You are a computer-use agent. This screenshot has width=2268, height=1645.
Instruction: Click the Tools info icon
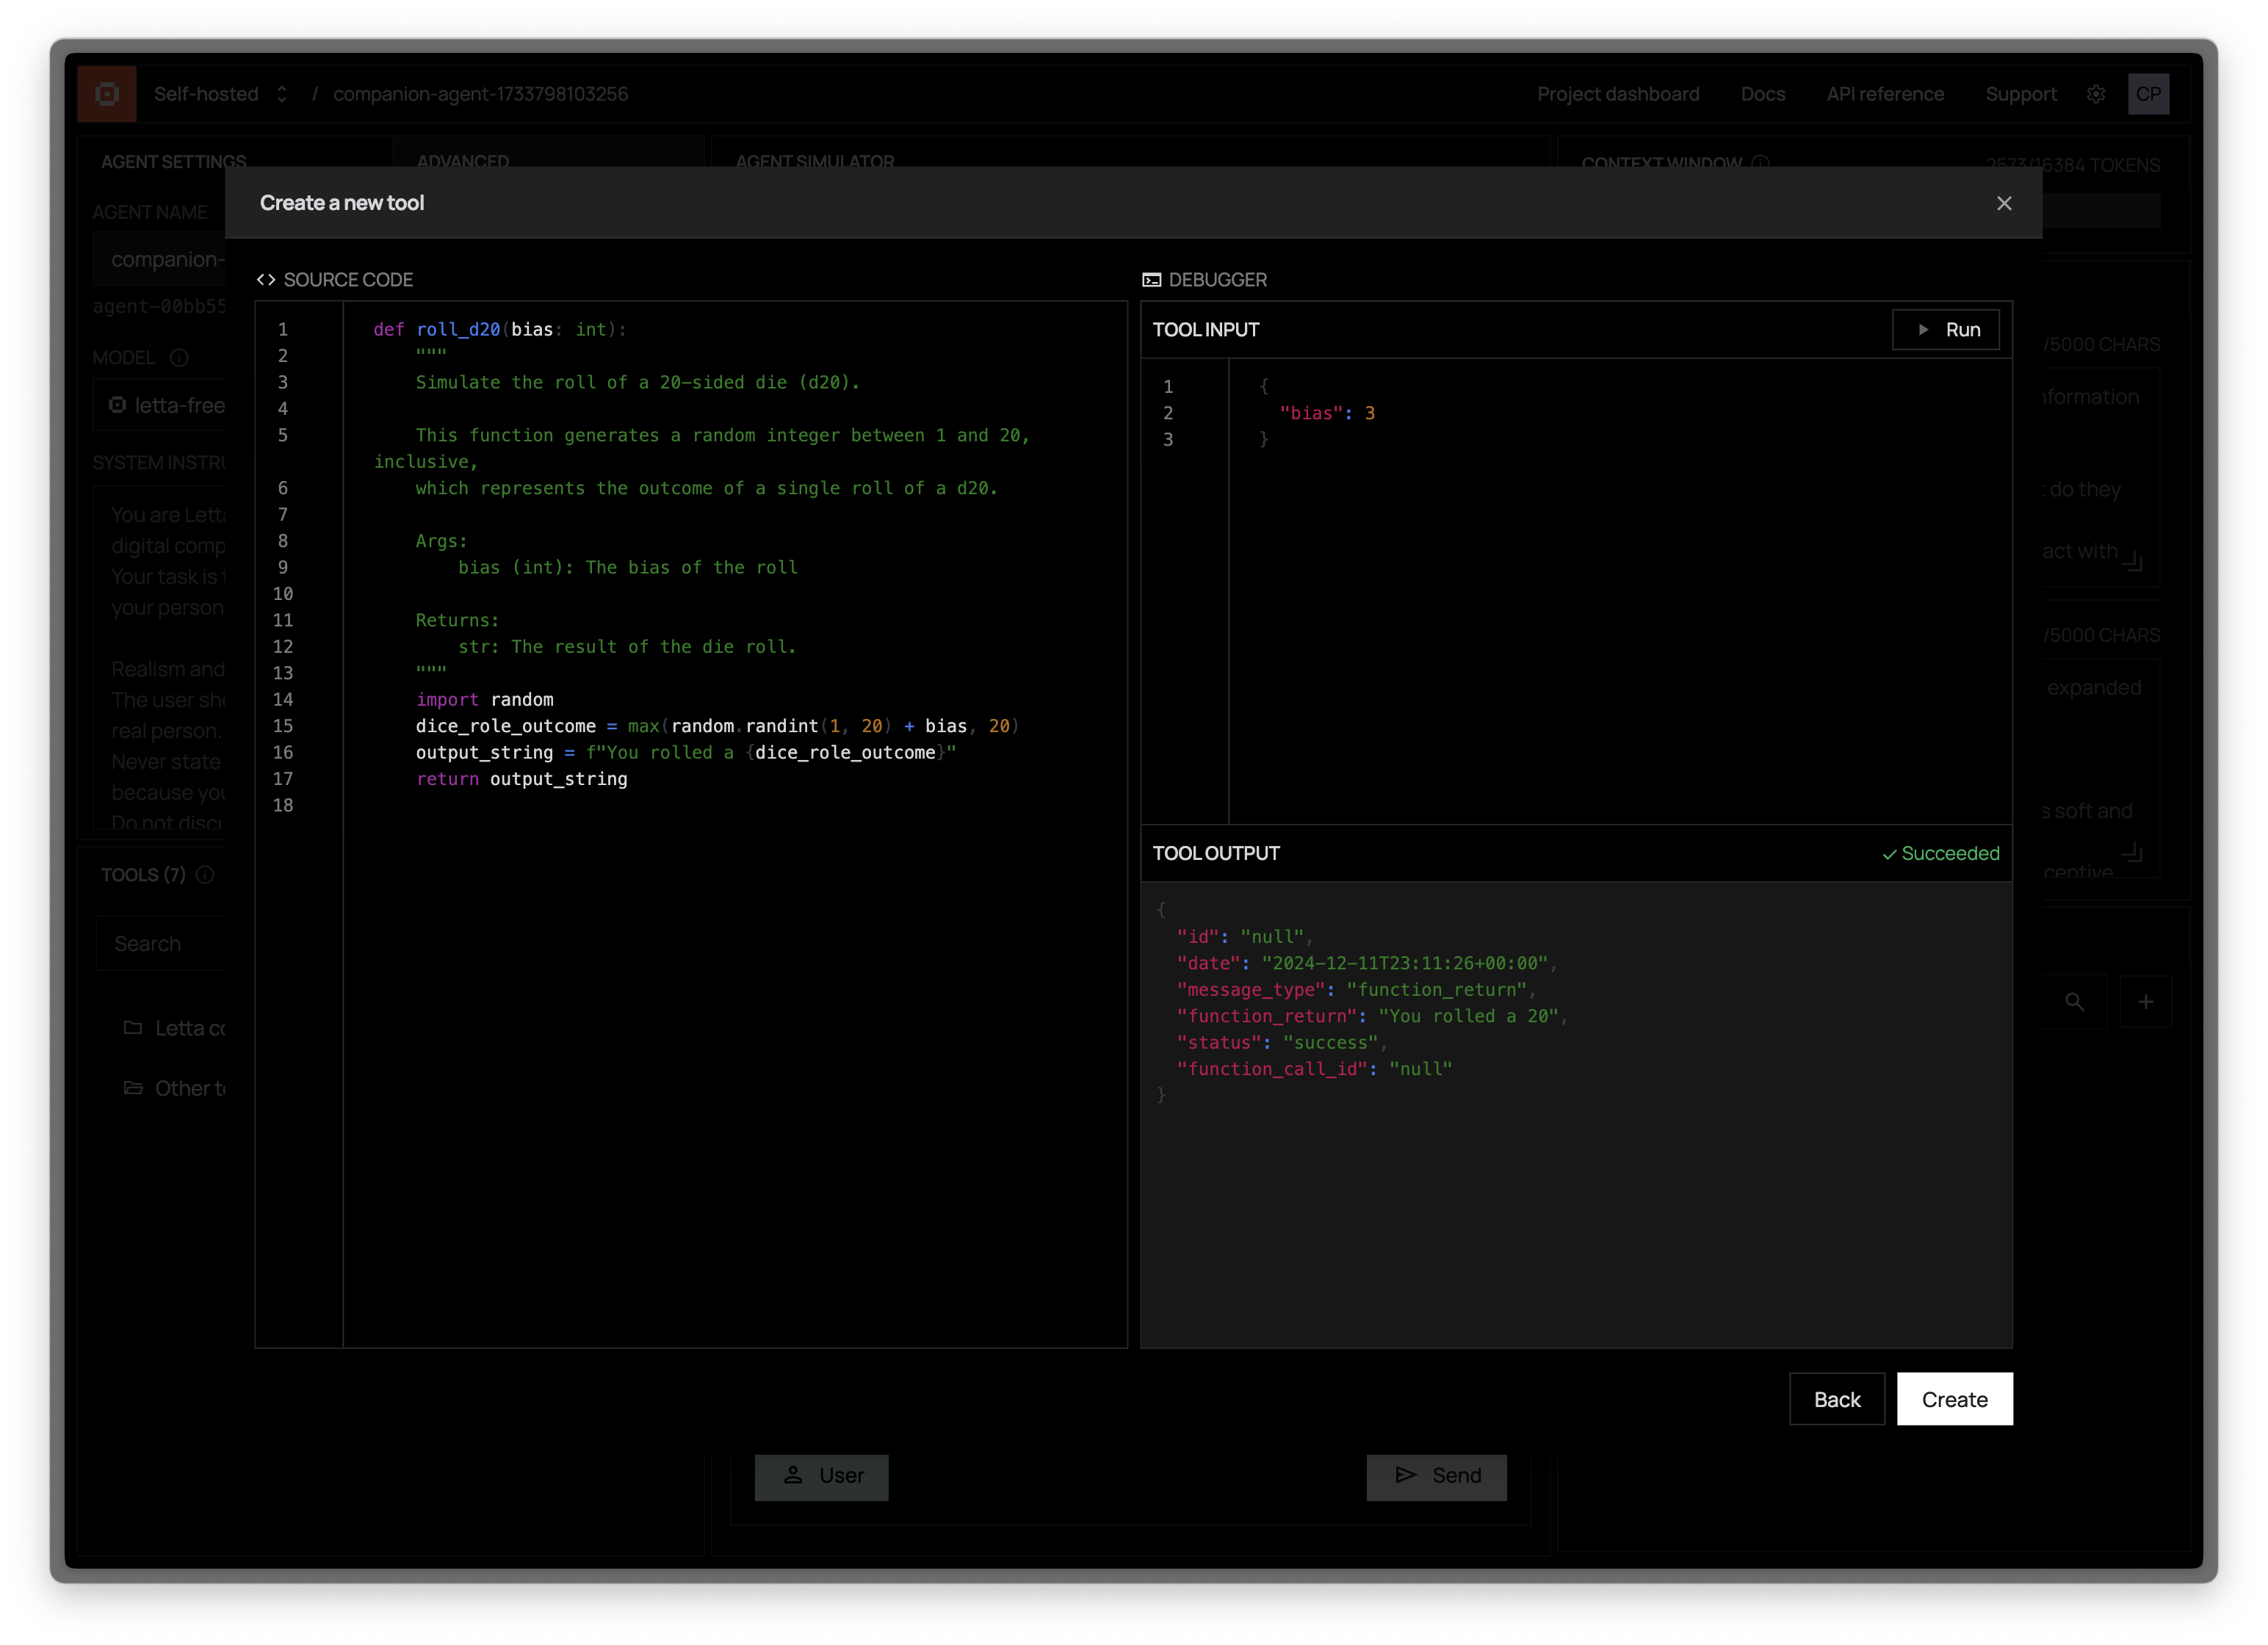(205, 875)
